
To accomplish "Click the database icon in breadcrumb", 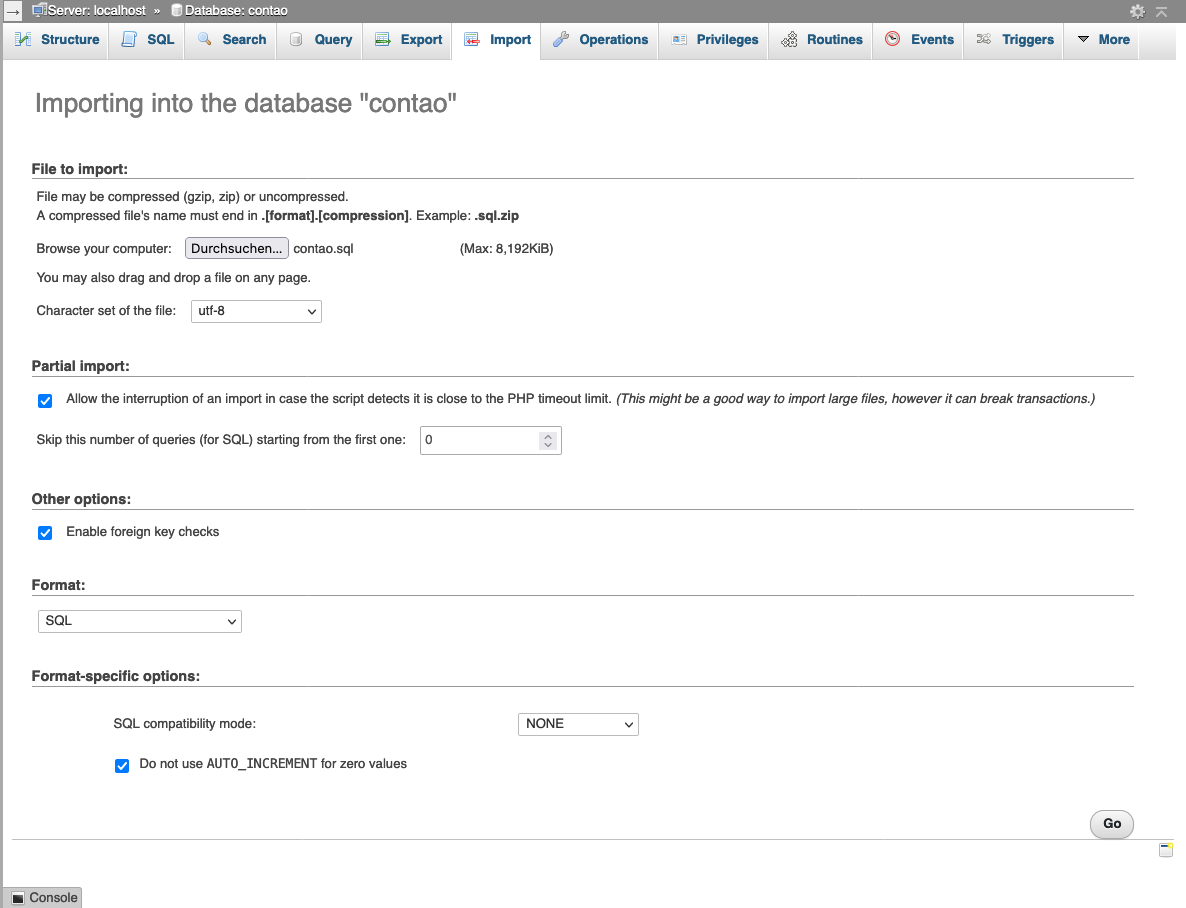I will (177, 11).
